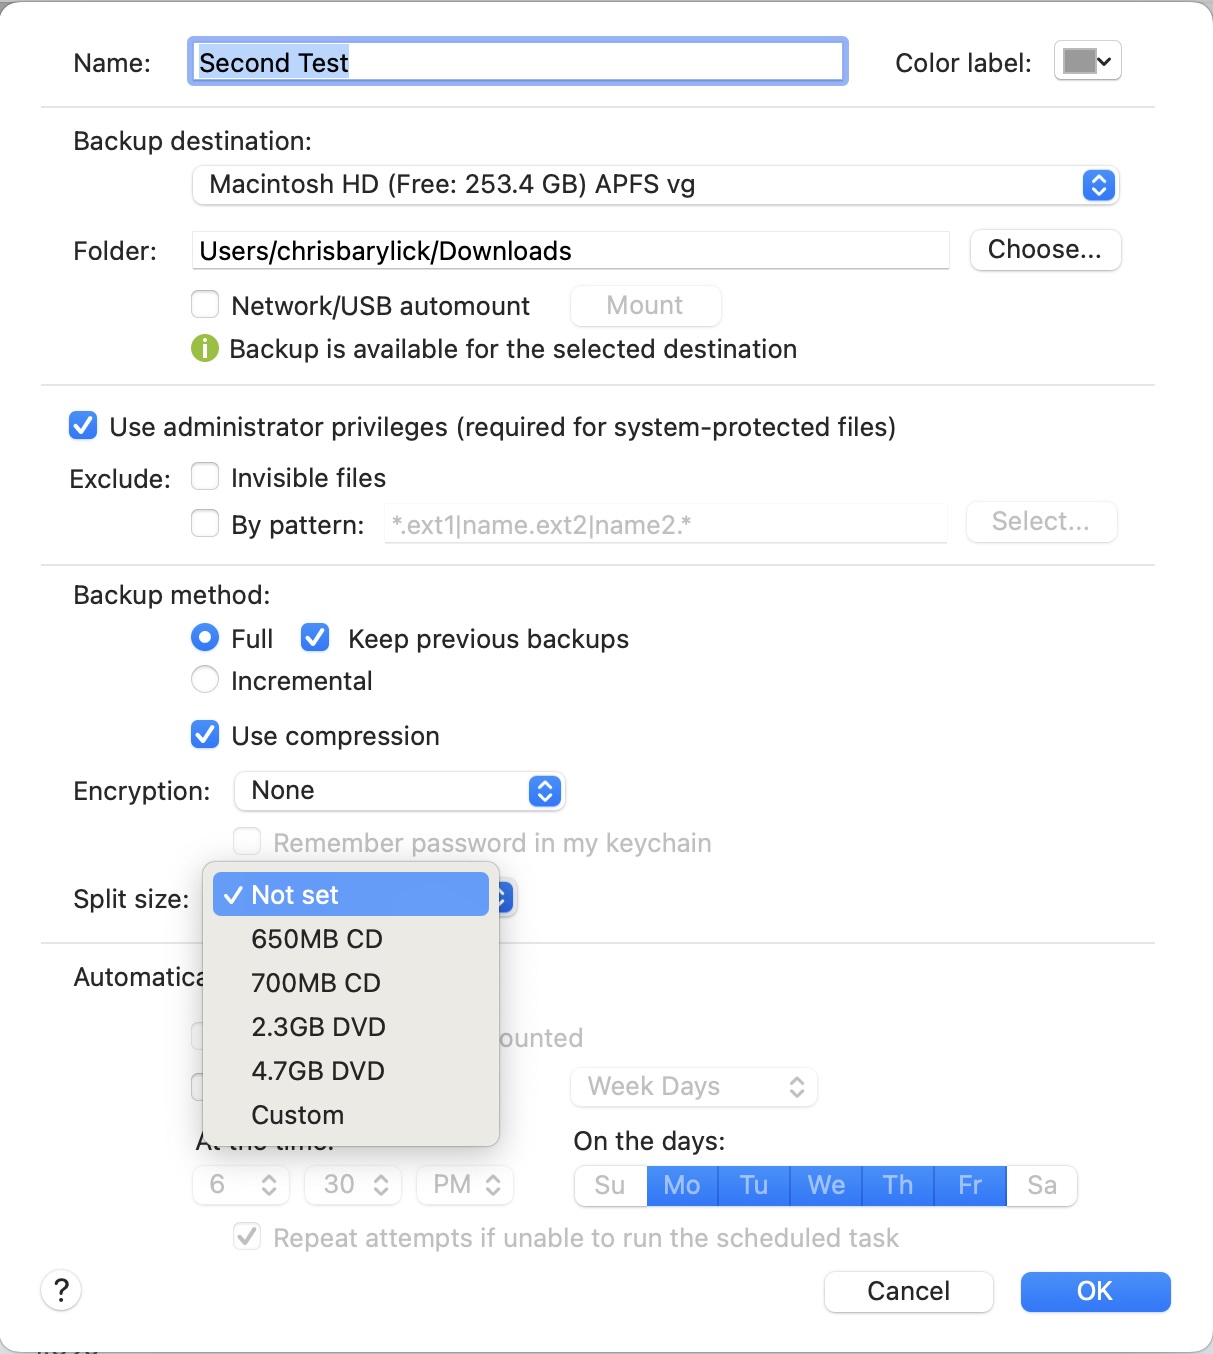Viewport: 1213px width, 1354px height.
Task: Open the Week Days schedule dropdown
Action: pyautogui.click(x=693, y=1086)
